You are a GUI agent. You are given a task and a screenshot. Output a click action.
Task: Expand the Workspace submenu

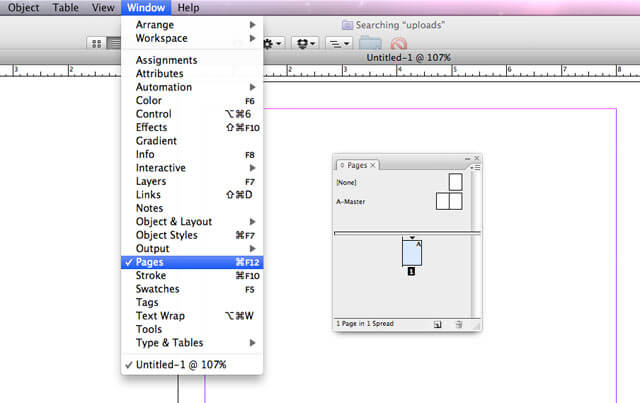coord(192,38)
